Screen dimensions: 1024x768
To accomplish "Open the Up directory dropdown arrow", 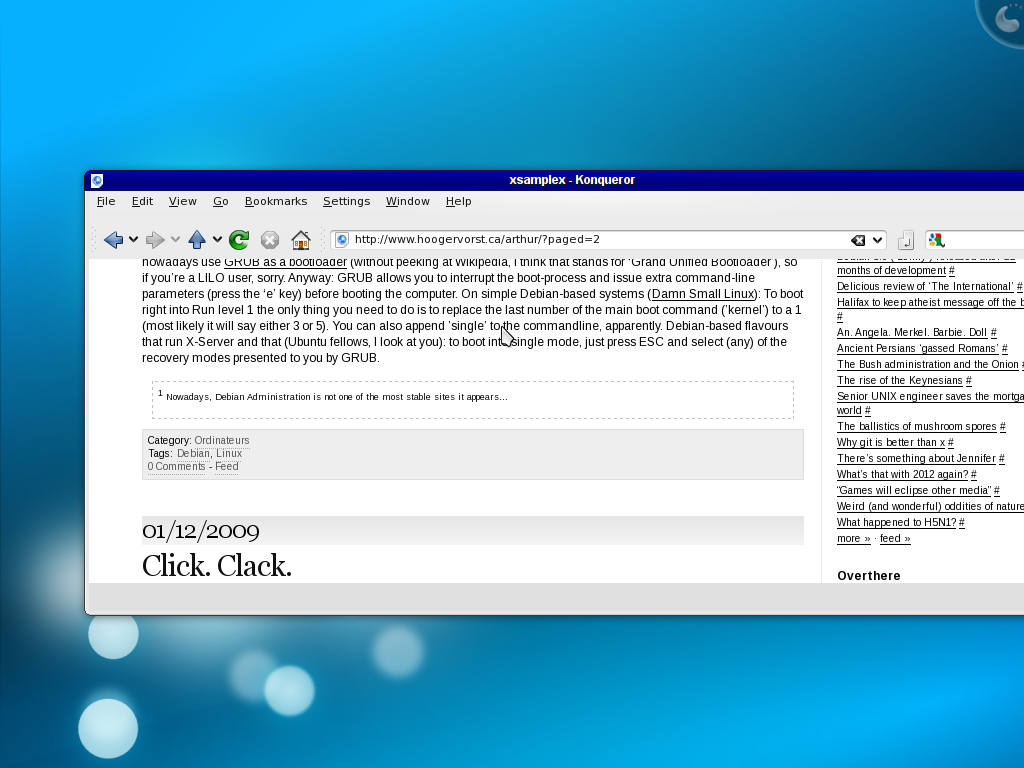I will pos(217,240).
